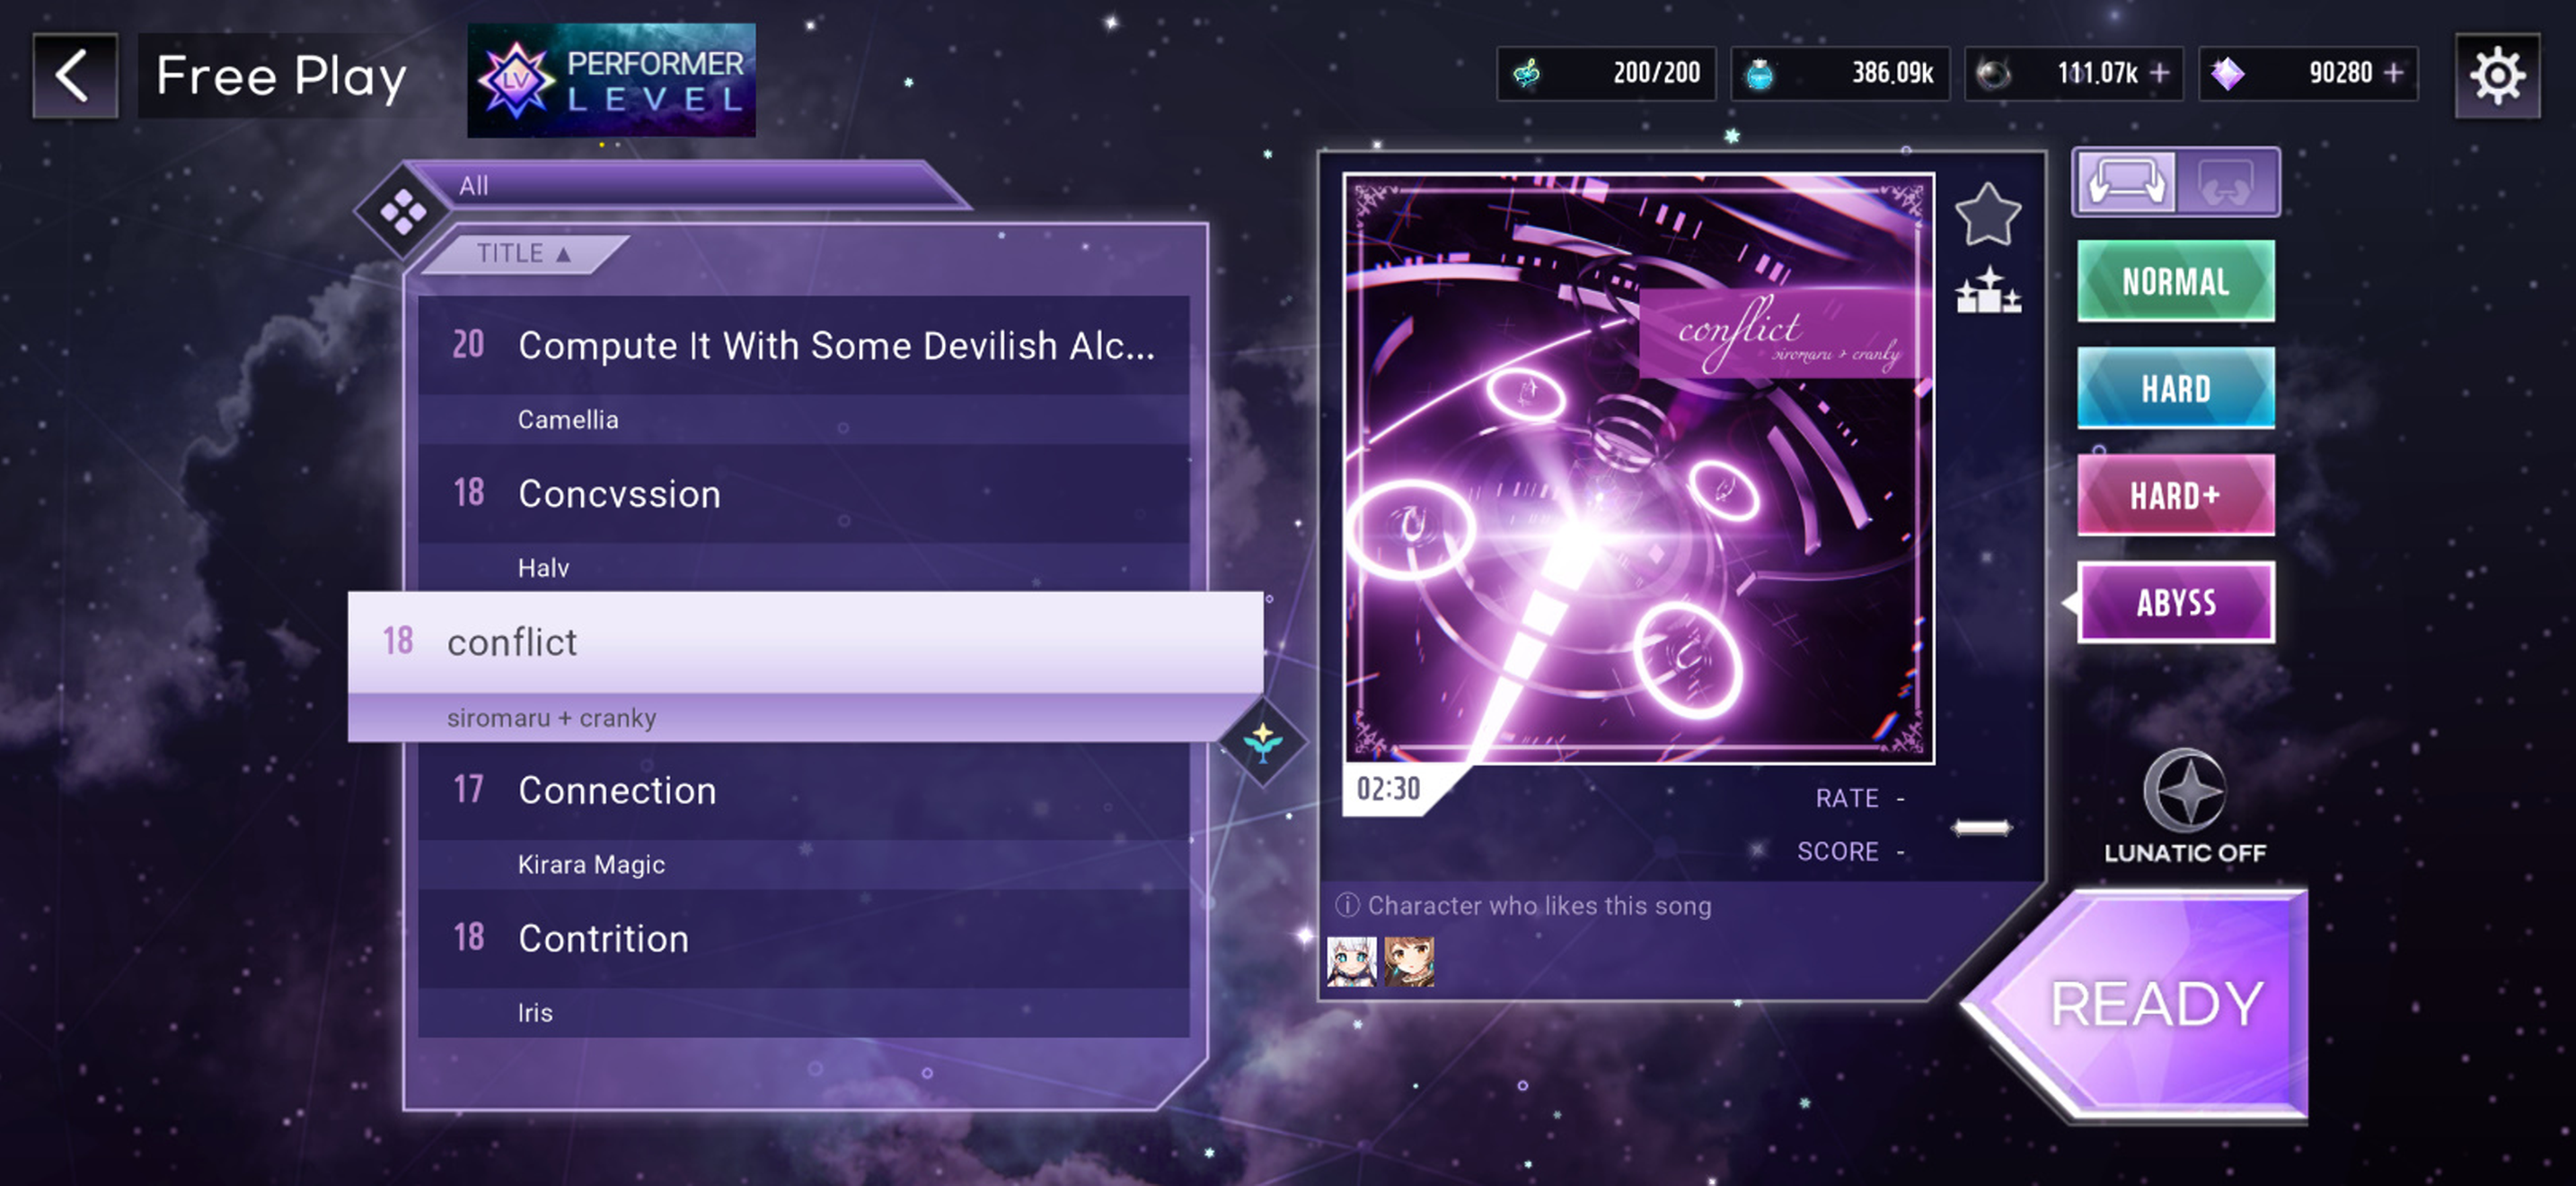This screenshot has height=1186, width=2576.
Task: Start the song with the READY button
Action: pos(2140,1004)
